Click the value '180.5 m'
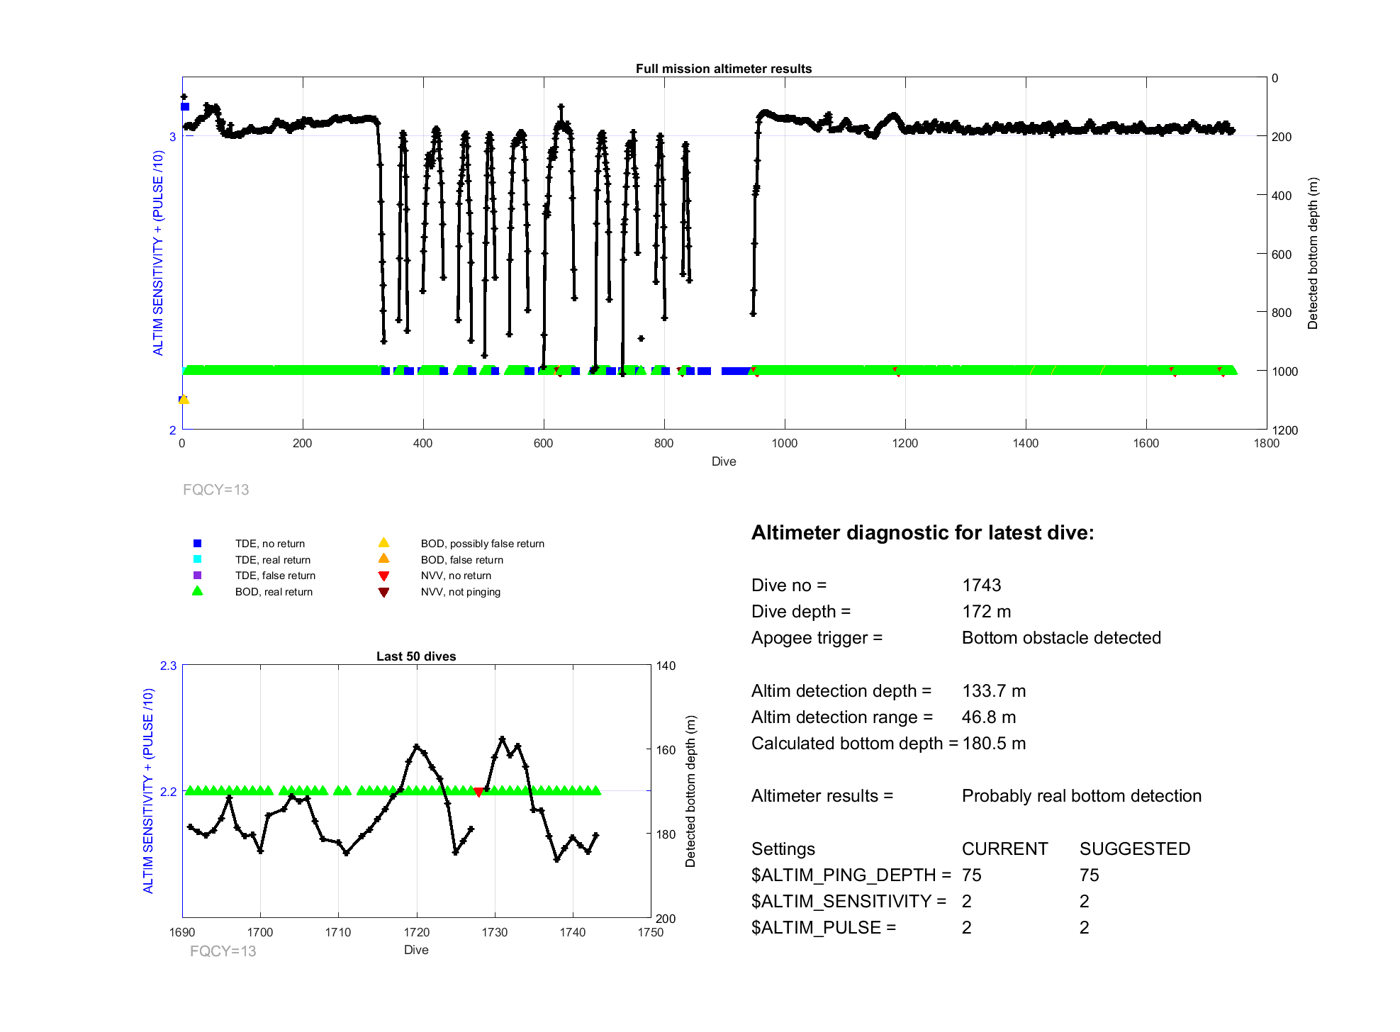The height and width of the screenshot is (1032, 1400). pos(994,743)
